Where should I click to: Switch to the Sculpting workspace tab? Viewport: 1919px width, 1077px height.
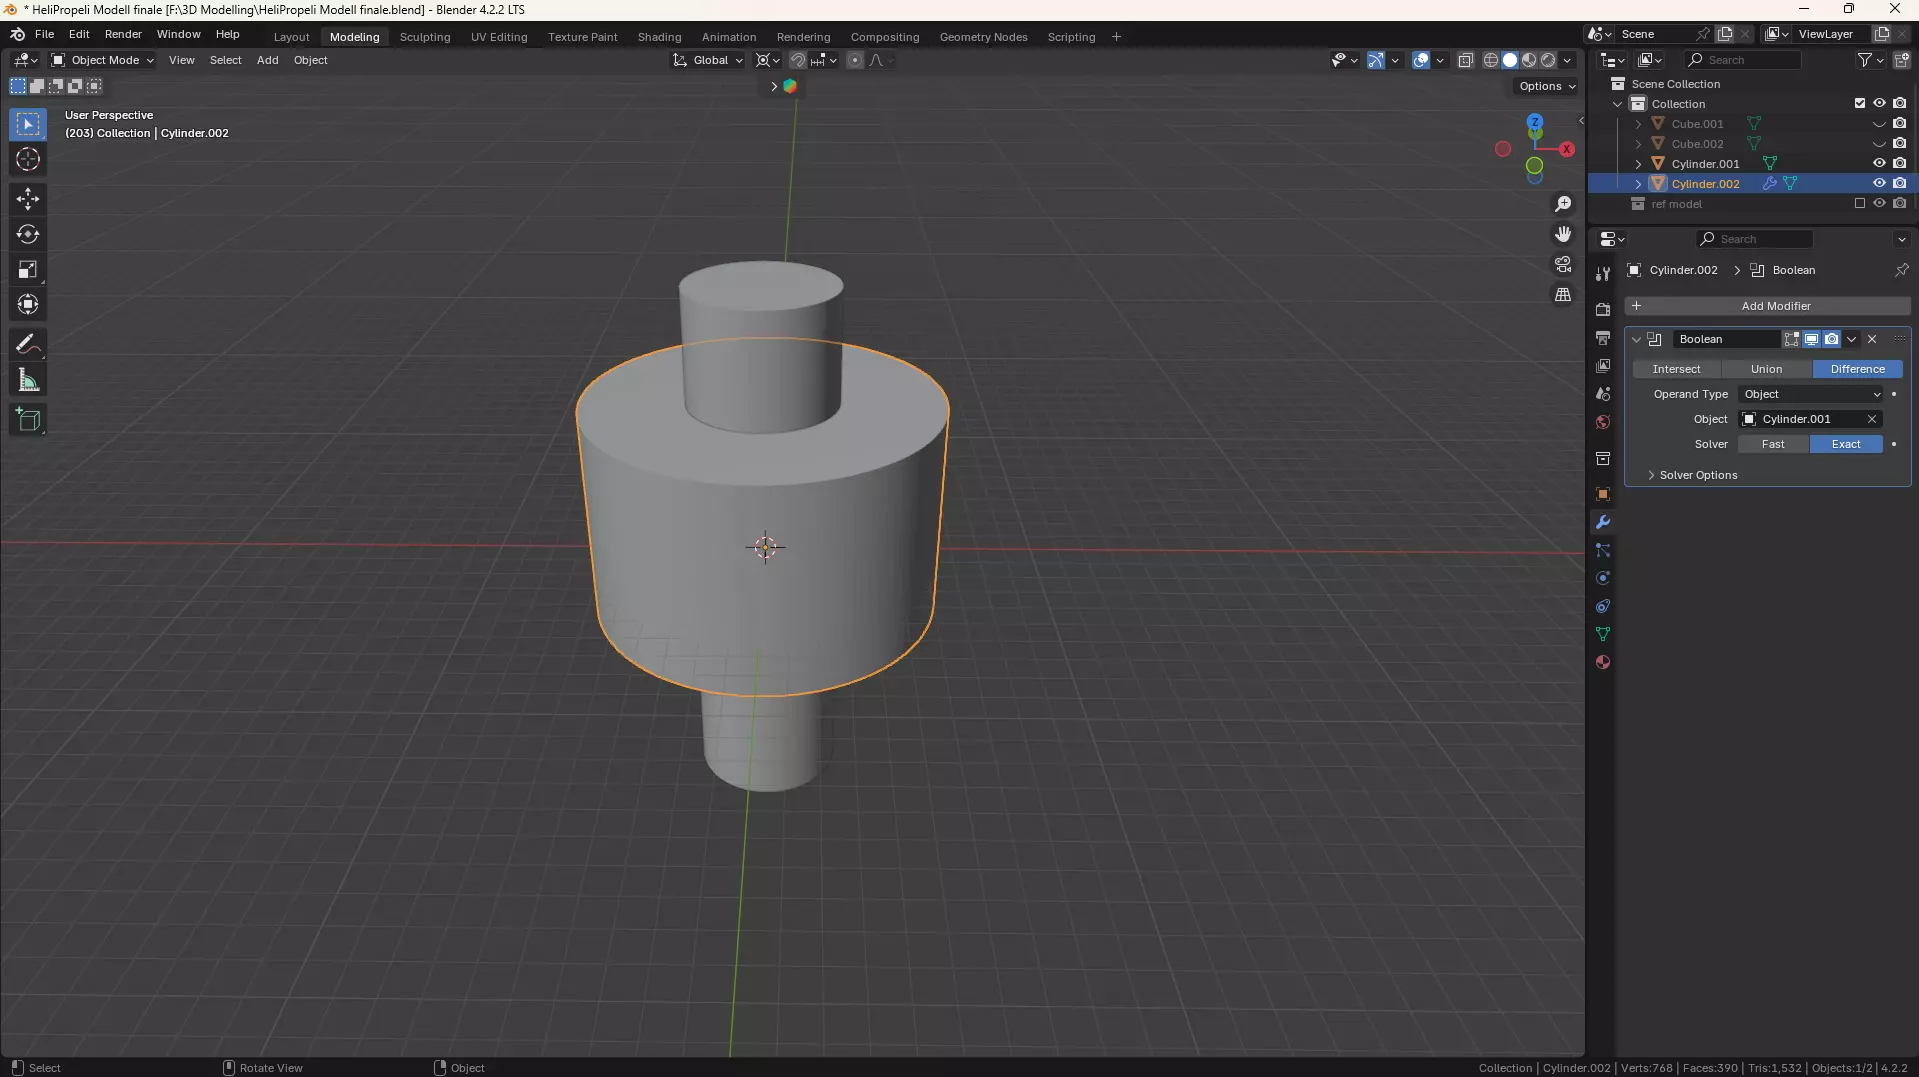[x=425, y=37]
